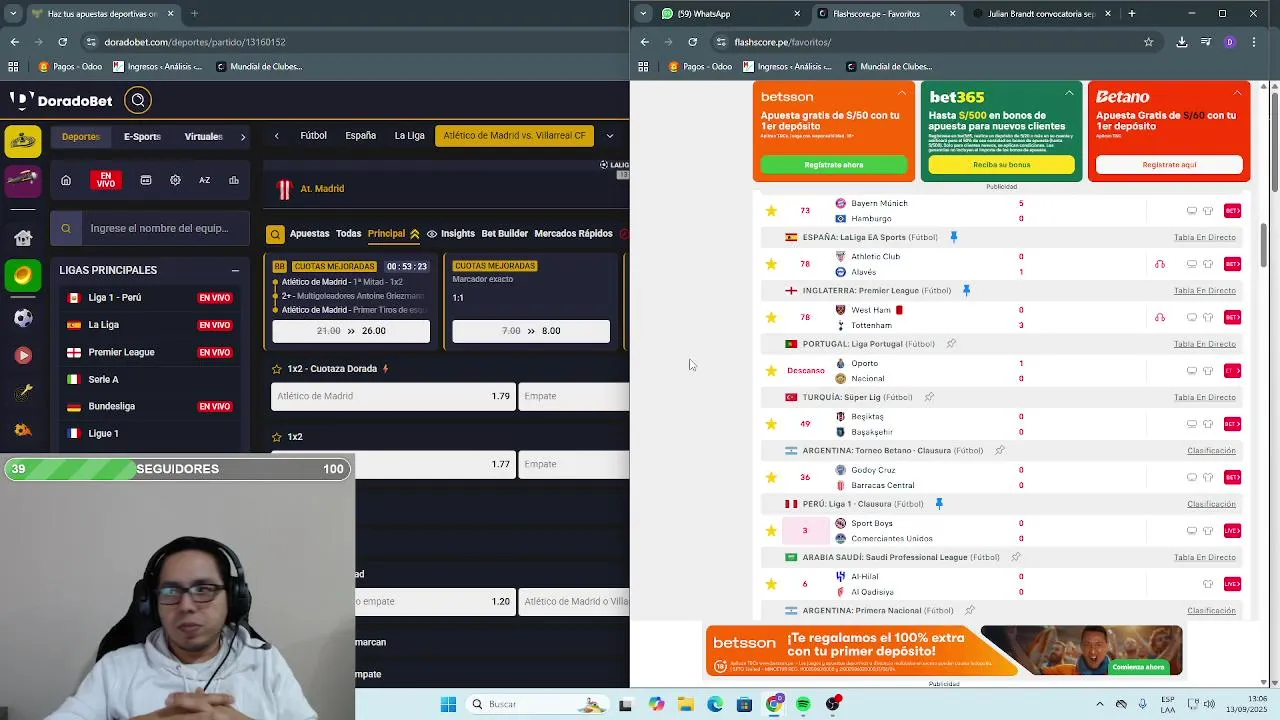Open audio commentary icon for West Ham match
The image size is (1280, 720).
click(x=1160, y=317)
